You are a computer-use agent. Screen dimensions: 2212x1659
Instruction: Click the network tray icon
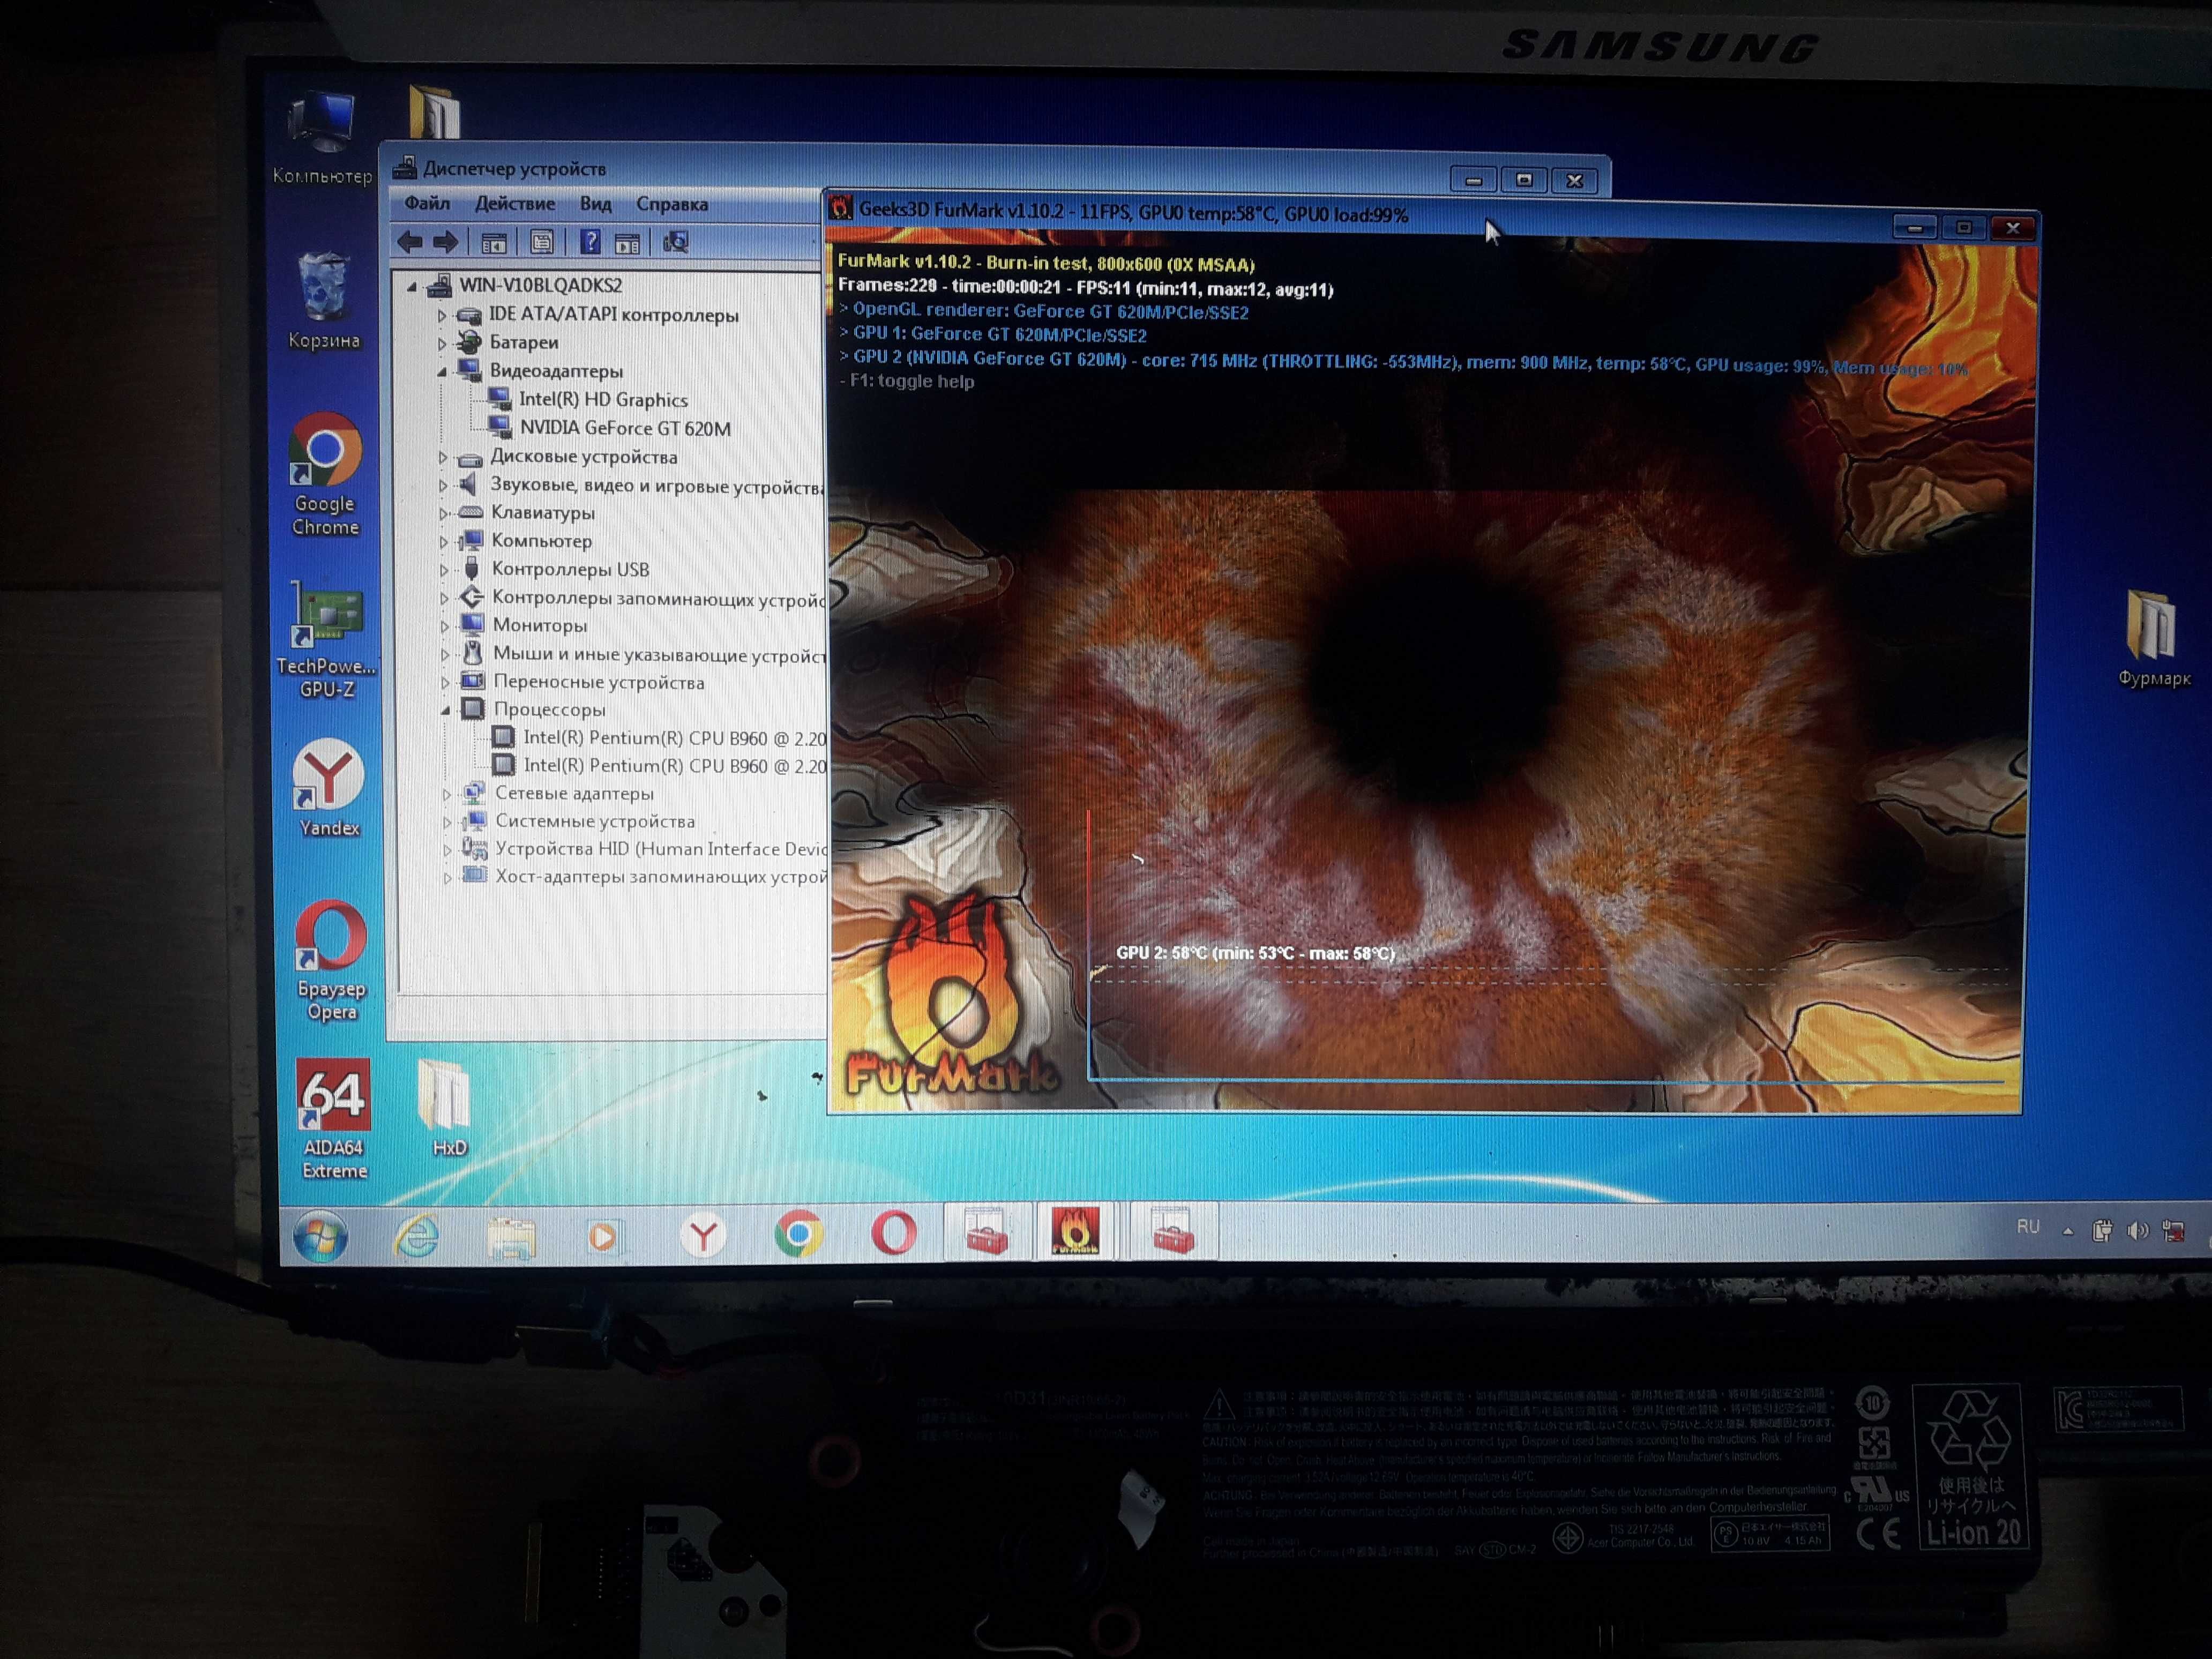click(x=2173, y=1231)
